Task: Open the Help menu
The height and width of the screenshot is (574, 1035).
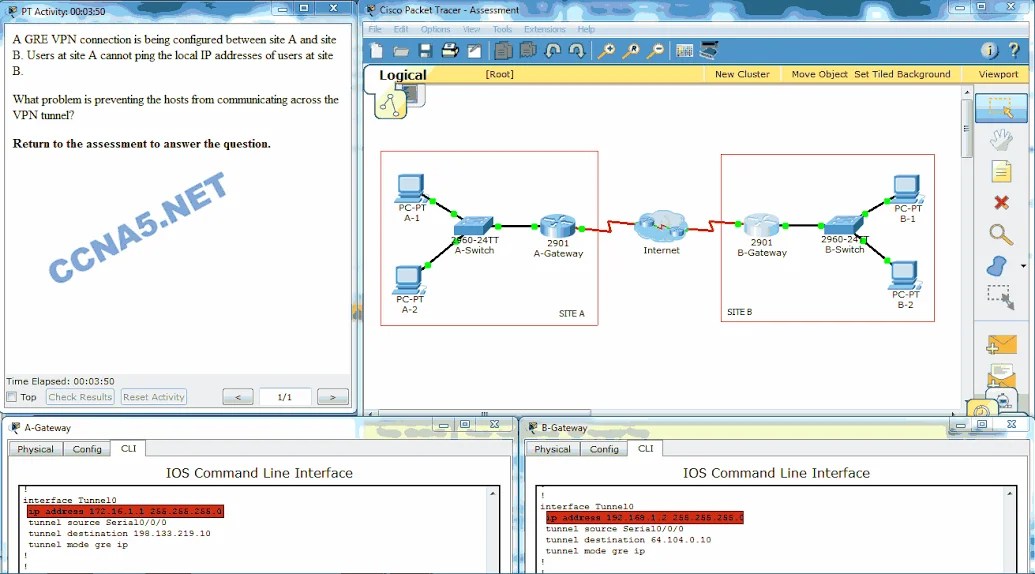Action: coord(586,29)
